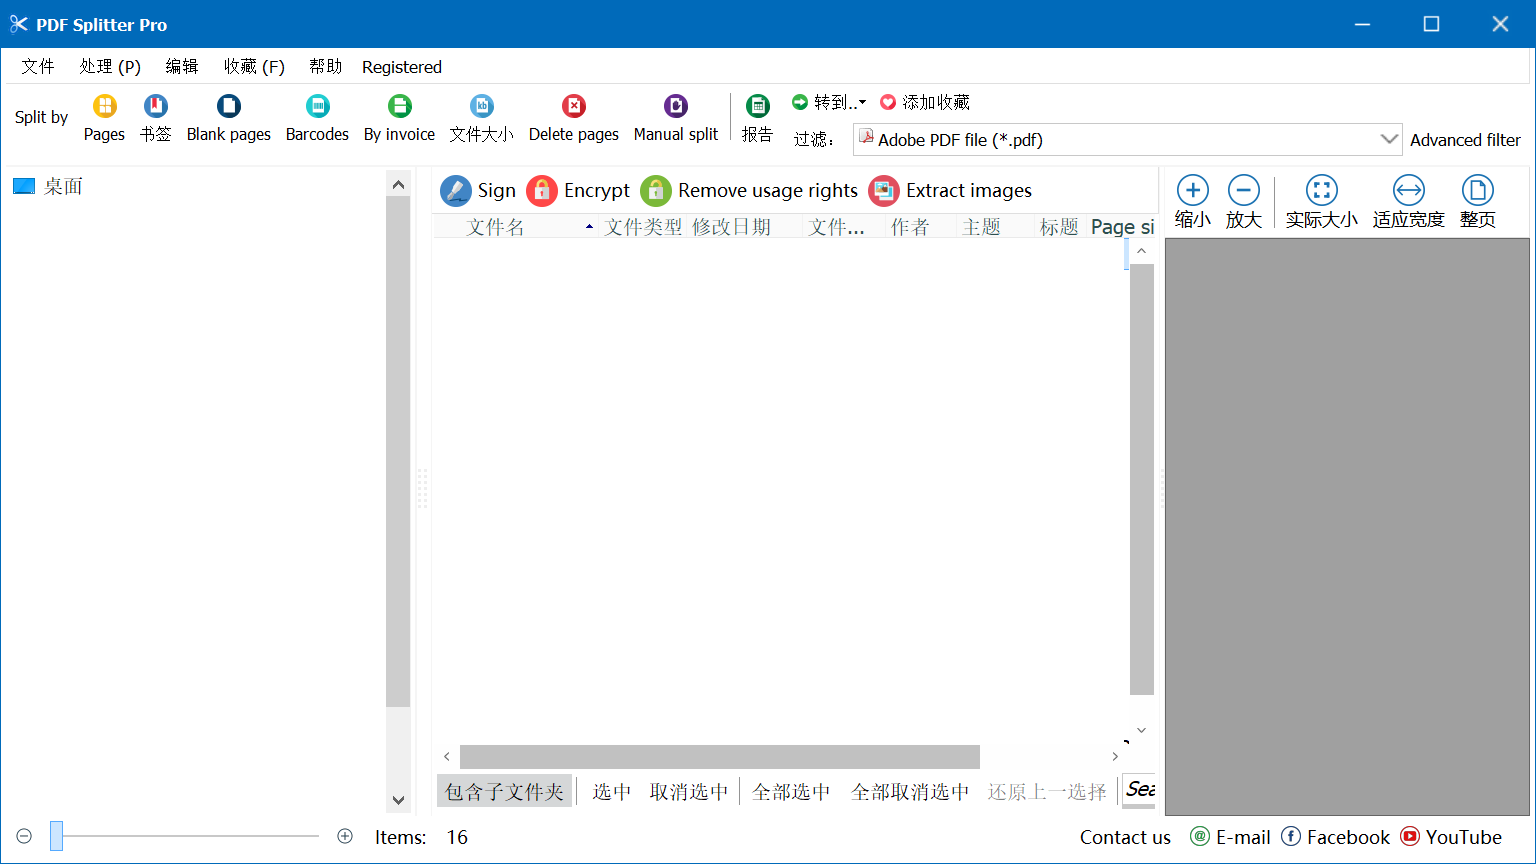The width and height of the screenshot is (1536, 864).
Task: Open the 收藏 (F) menu
Action: tap(254, 67)
